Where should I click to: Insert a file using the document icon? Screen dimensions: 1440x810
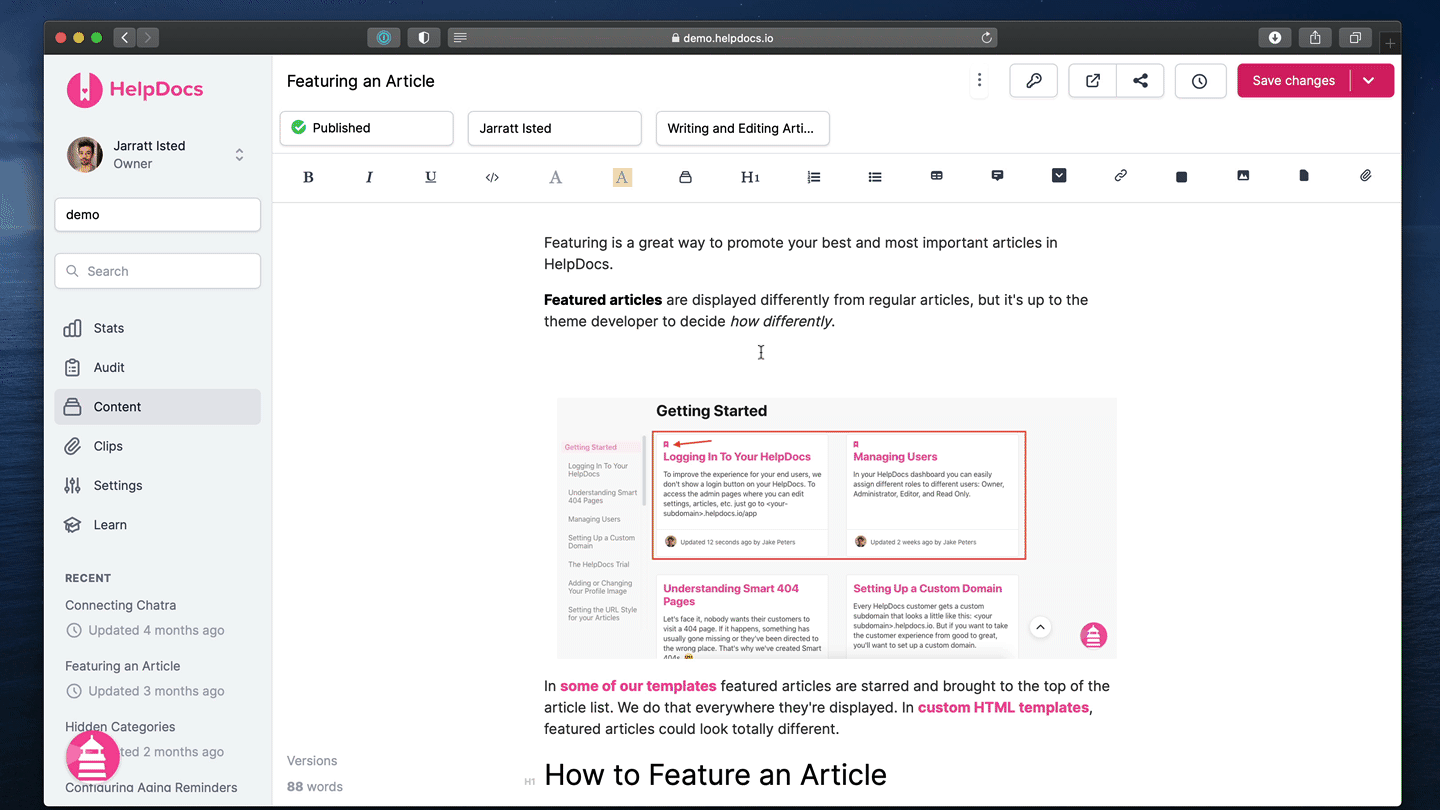[x=1304, y=175]
